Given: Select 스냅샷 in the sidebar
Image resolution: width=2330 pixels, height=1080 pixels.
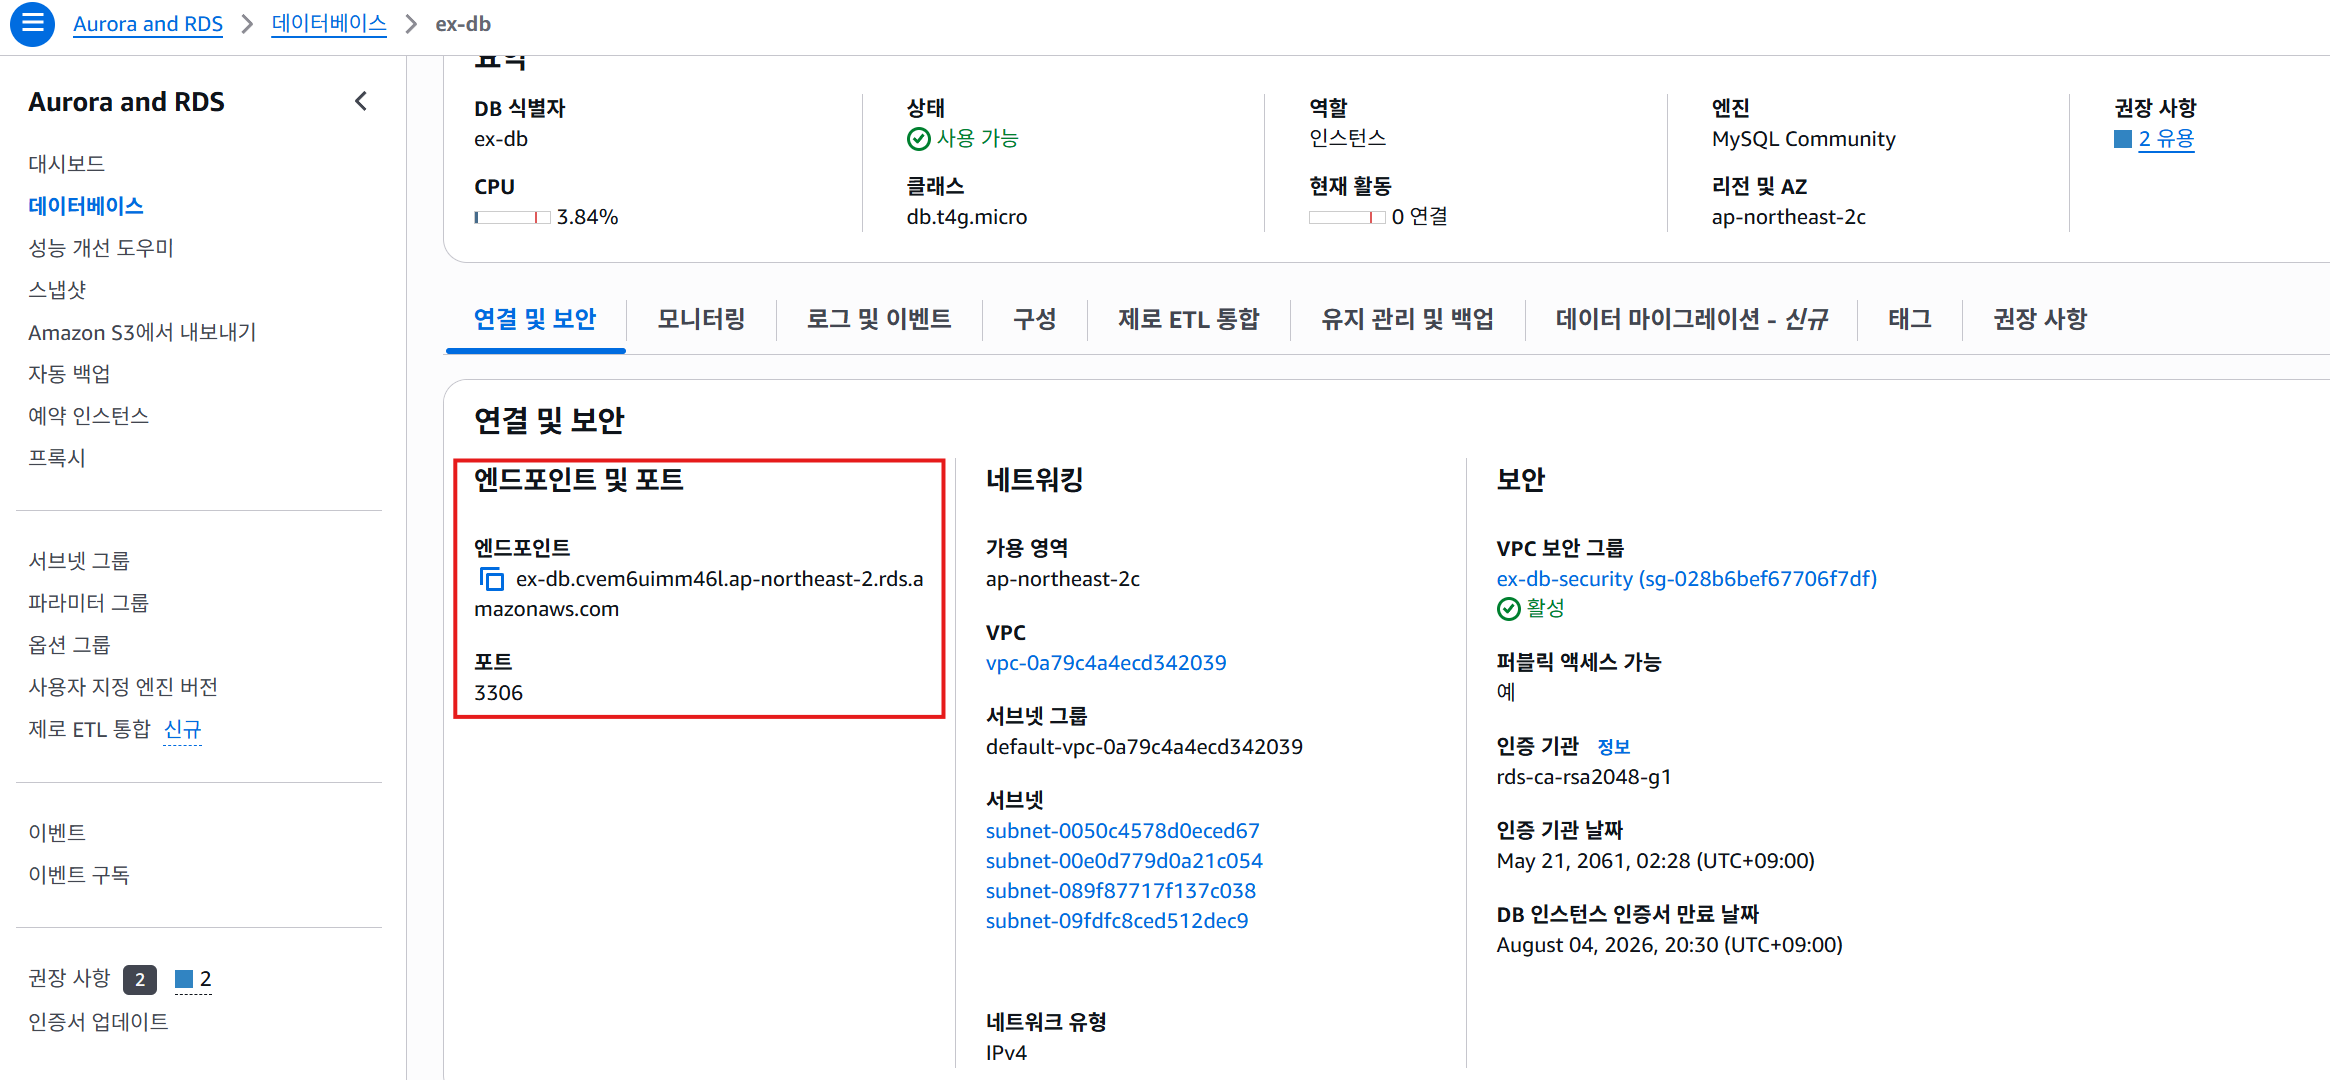Looking at the screenshot, I should (57, 290).
